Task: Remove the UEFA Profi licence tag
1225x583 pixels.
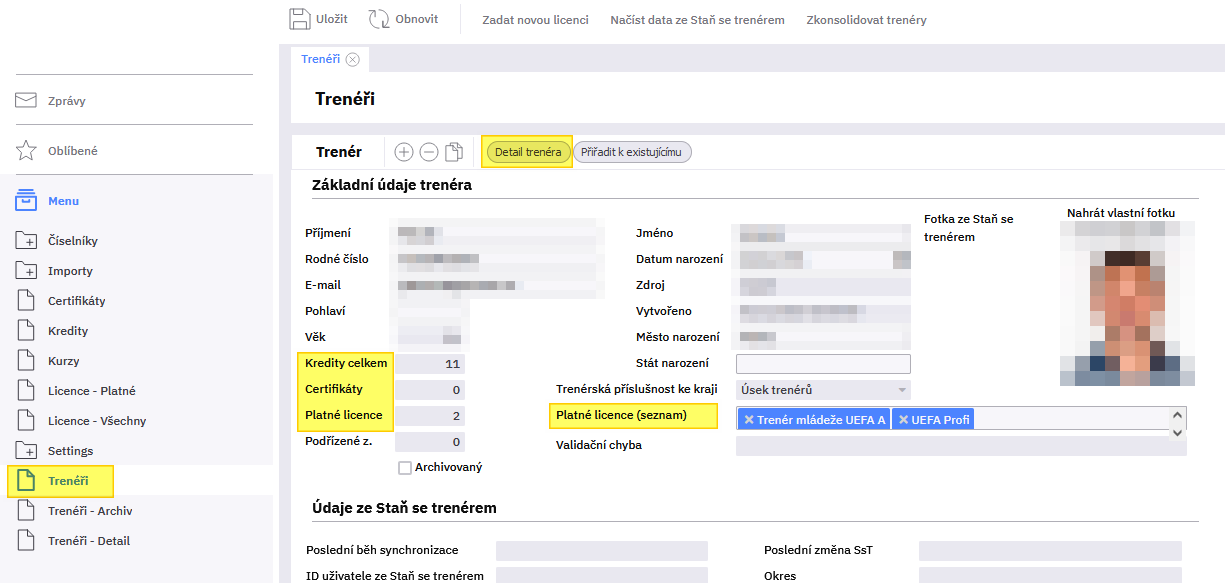Action: click(x=903, y=420)
